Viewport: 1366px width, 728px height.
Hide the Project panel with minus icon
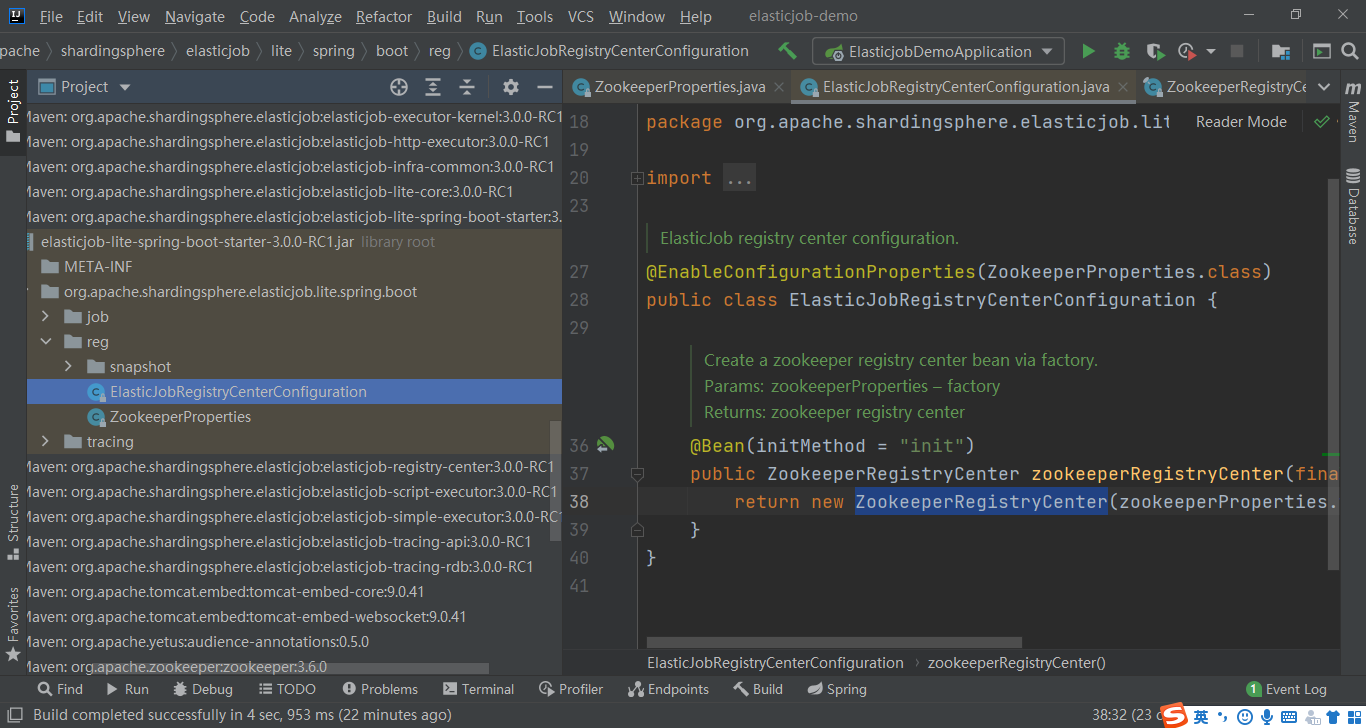coord(545,87)
